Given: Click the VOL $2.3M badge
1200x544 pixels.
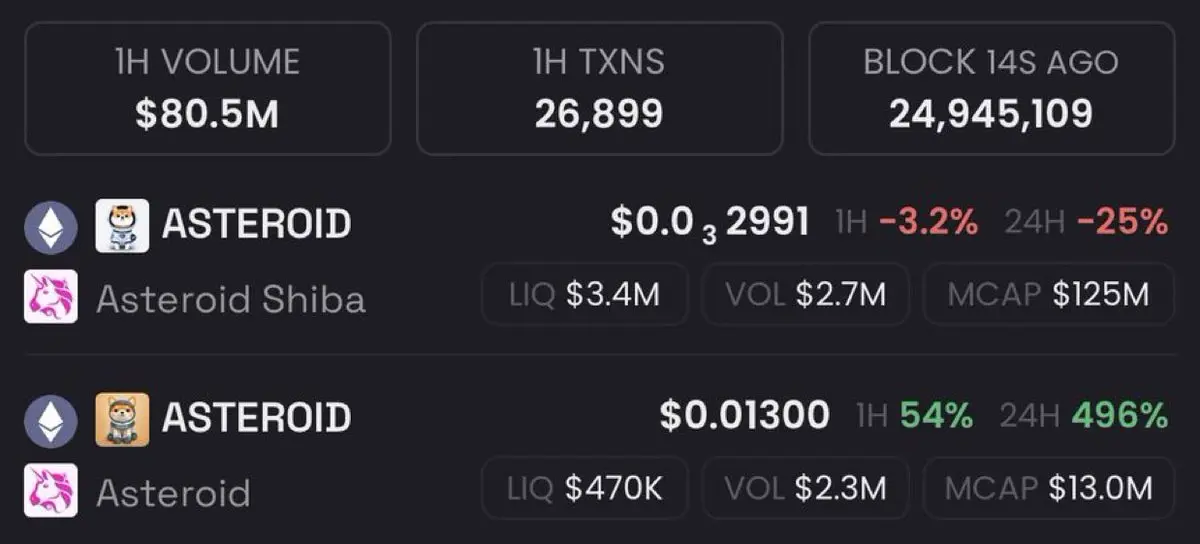Looking at the screenshot, I should (805, 488).
